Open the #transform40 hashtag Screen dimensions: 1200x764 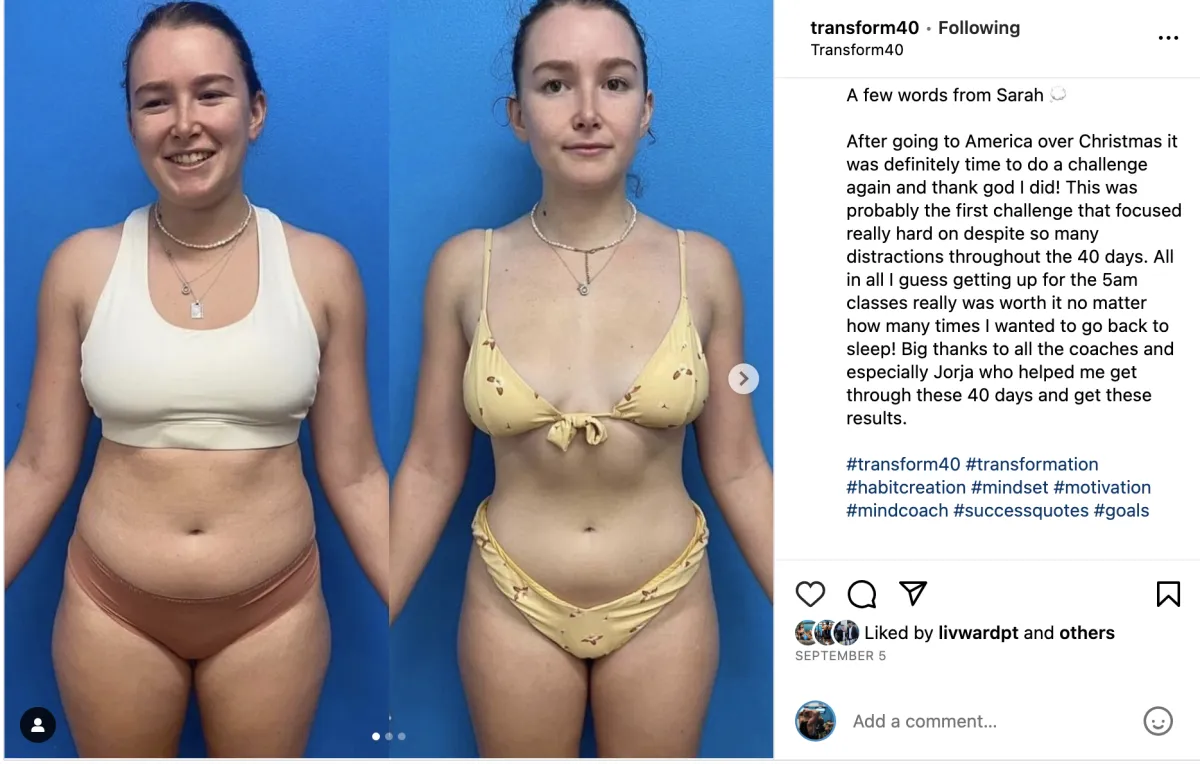pyautogui.click(x=903, y=464)
